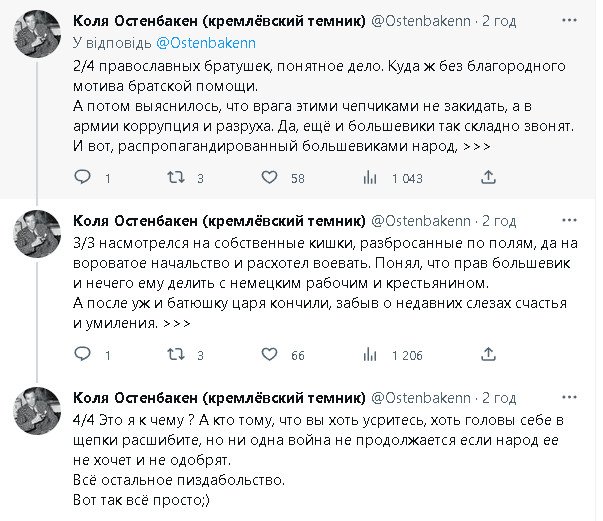View analytics showing 1 206 views
Image resolution: width=603 pixels, height=521 pixels.
tap(369, 355)
